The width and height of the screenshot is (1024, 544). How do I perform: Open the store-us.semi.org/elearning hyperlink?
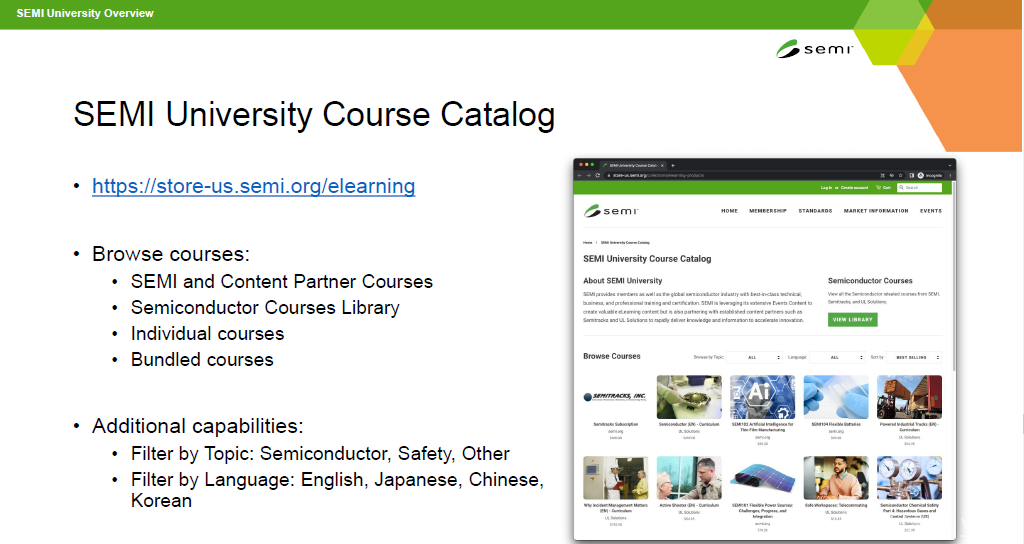pos(253,186)
